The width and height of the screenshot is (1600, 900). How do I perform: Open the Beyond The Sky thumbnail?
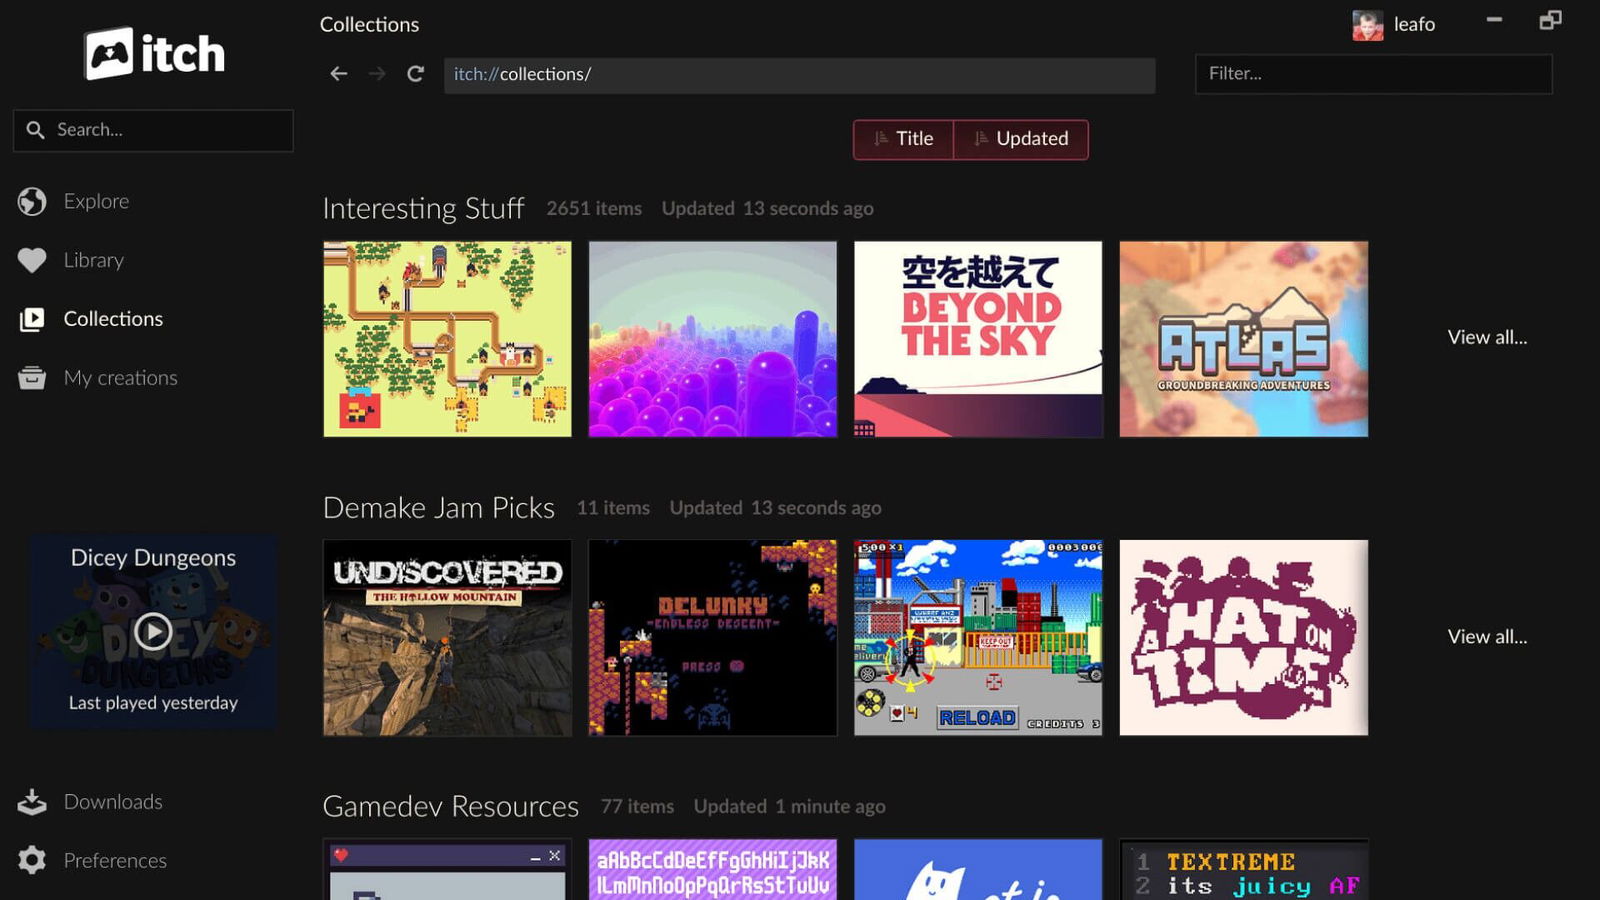pyautogui.click(x=977, y=338)
